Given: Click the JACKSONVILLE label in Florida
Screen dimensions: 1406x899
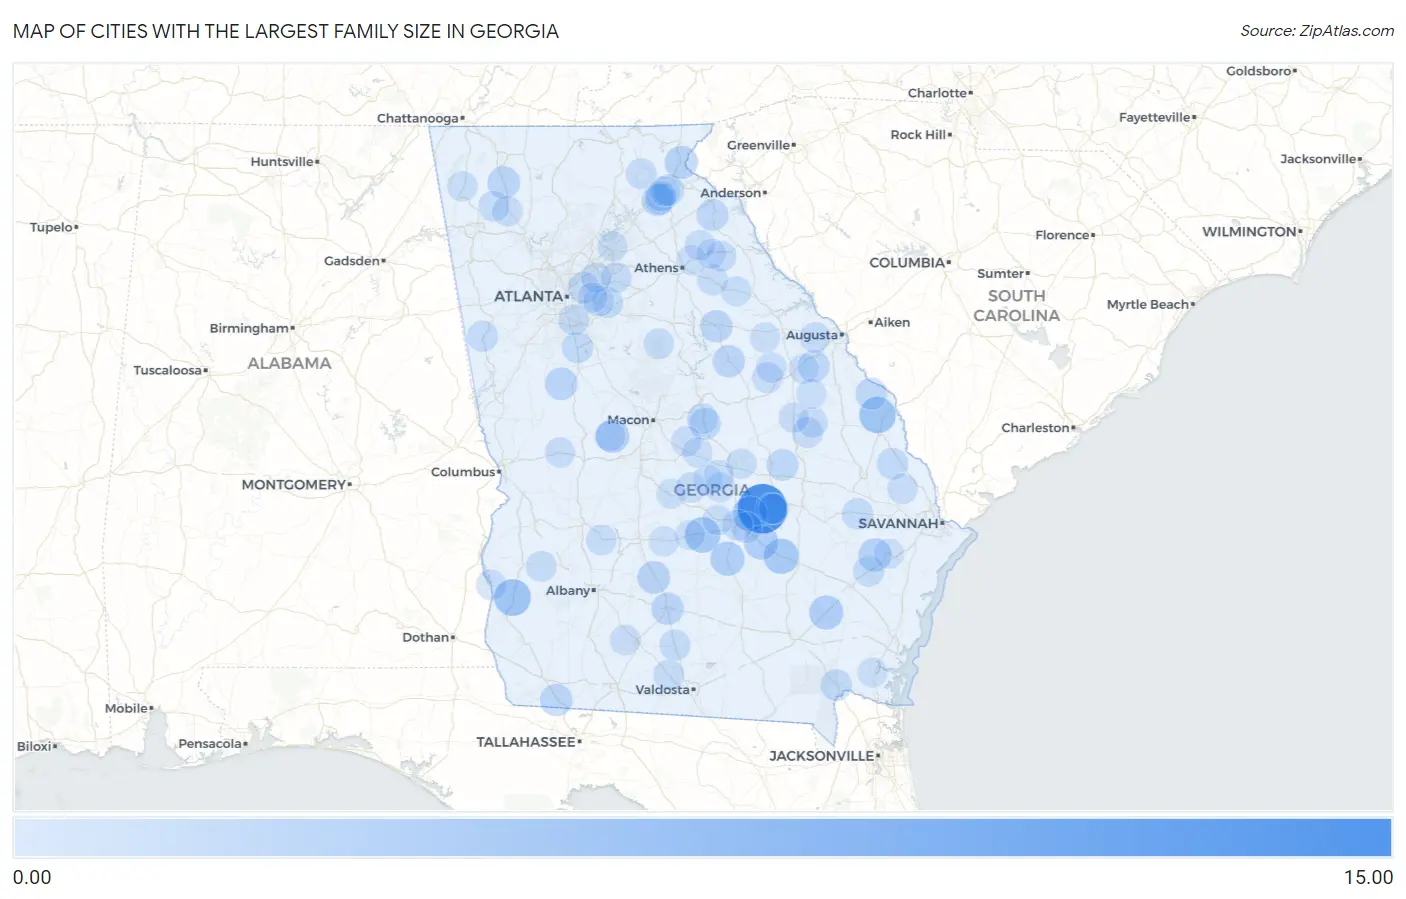Looking at the screenshot, I should (822, 756).
